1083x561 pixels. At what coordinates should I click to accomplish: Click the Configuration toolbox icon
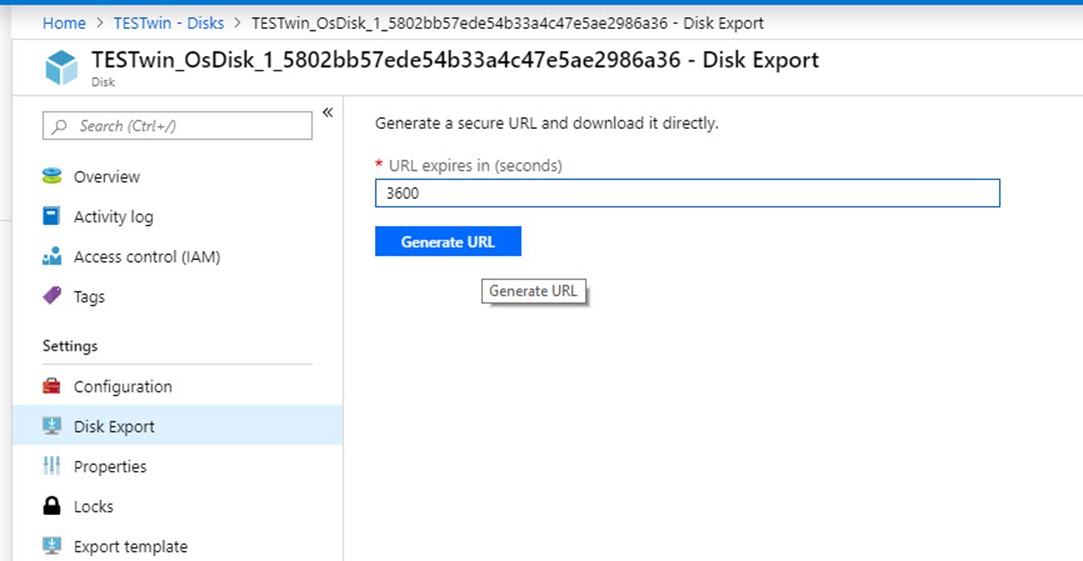point(52,386)
